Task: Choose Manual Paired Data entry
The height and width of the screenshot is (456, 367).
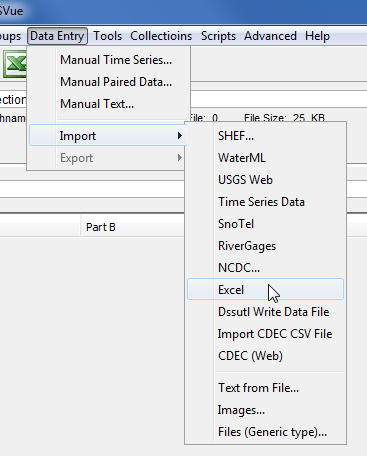Action: (116, 82)
